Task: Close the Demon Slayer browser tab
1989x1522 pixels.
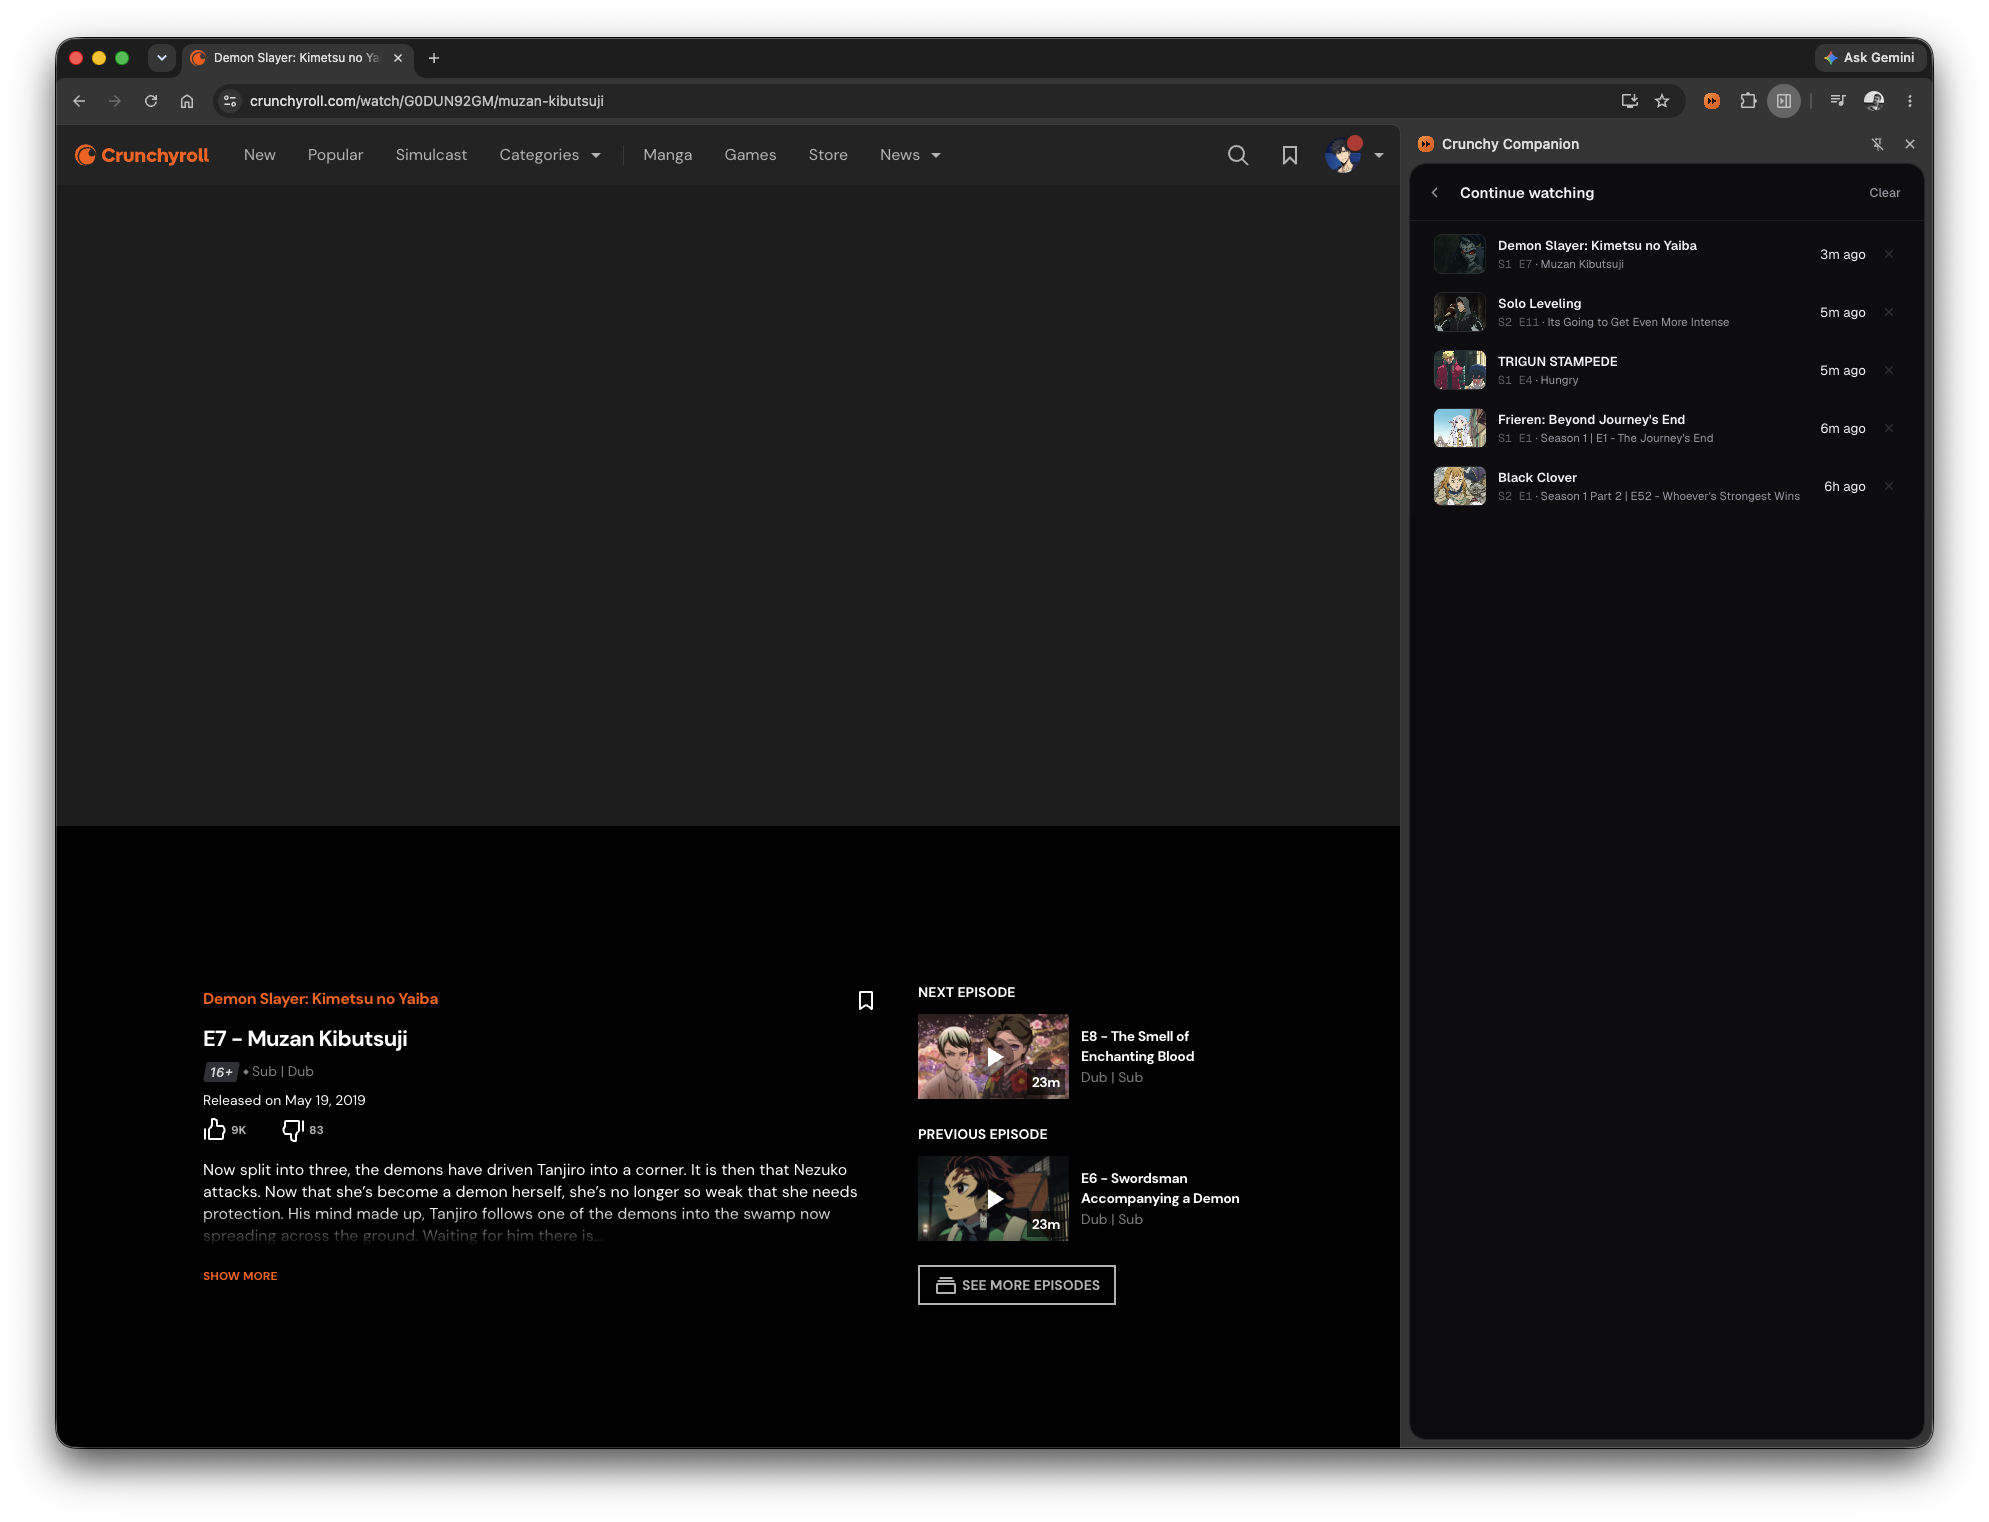Action: pyautogui.click(x=398, y=58)
